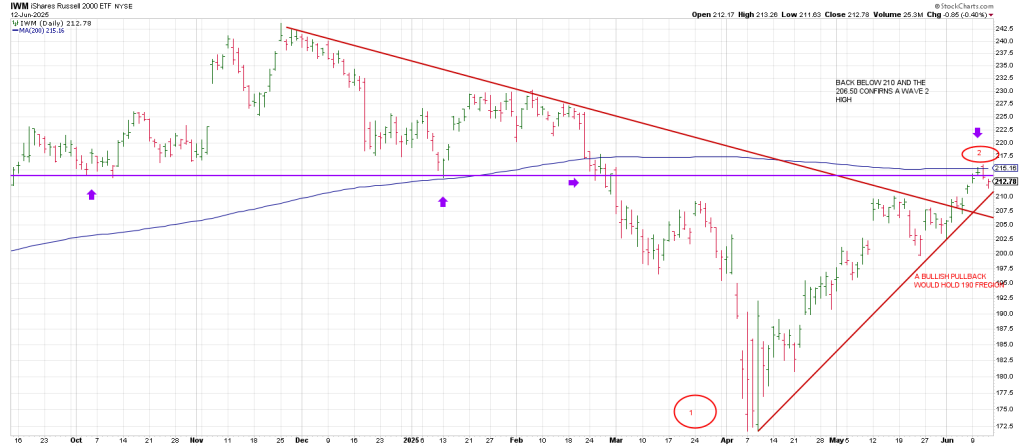This screenshot has width=1024, height=446.
Task: Click the purple up arrow near October
Action: pyautogui.click(x=92, y=194)
